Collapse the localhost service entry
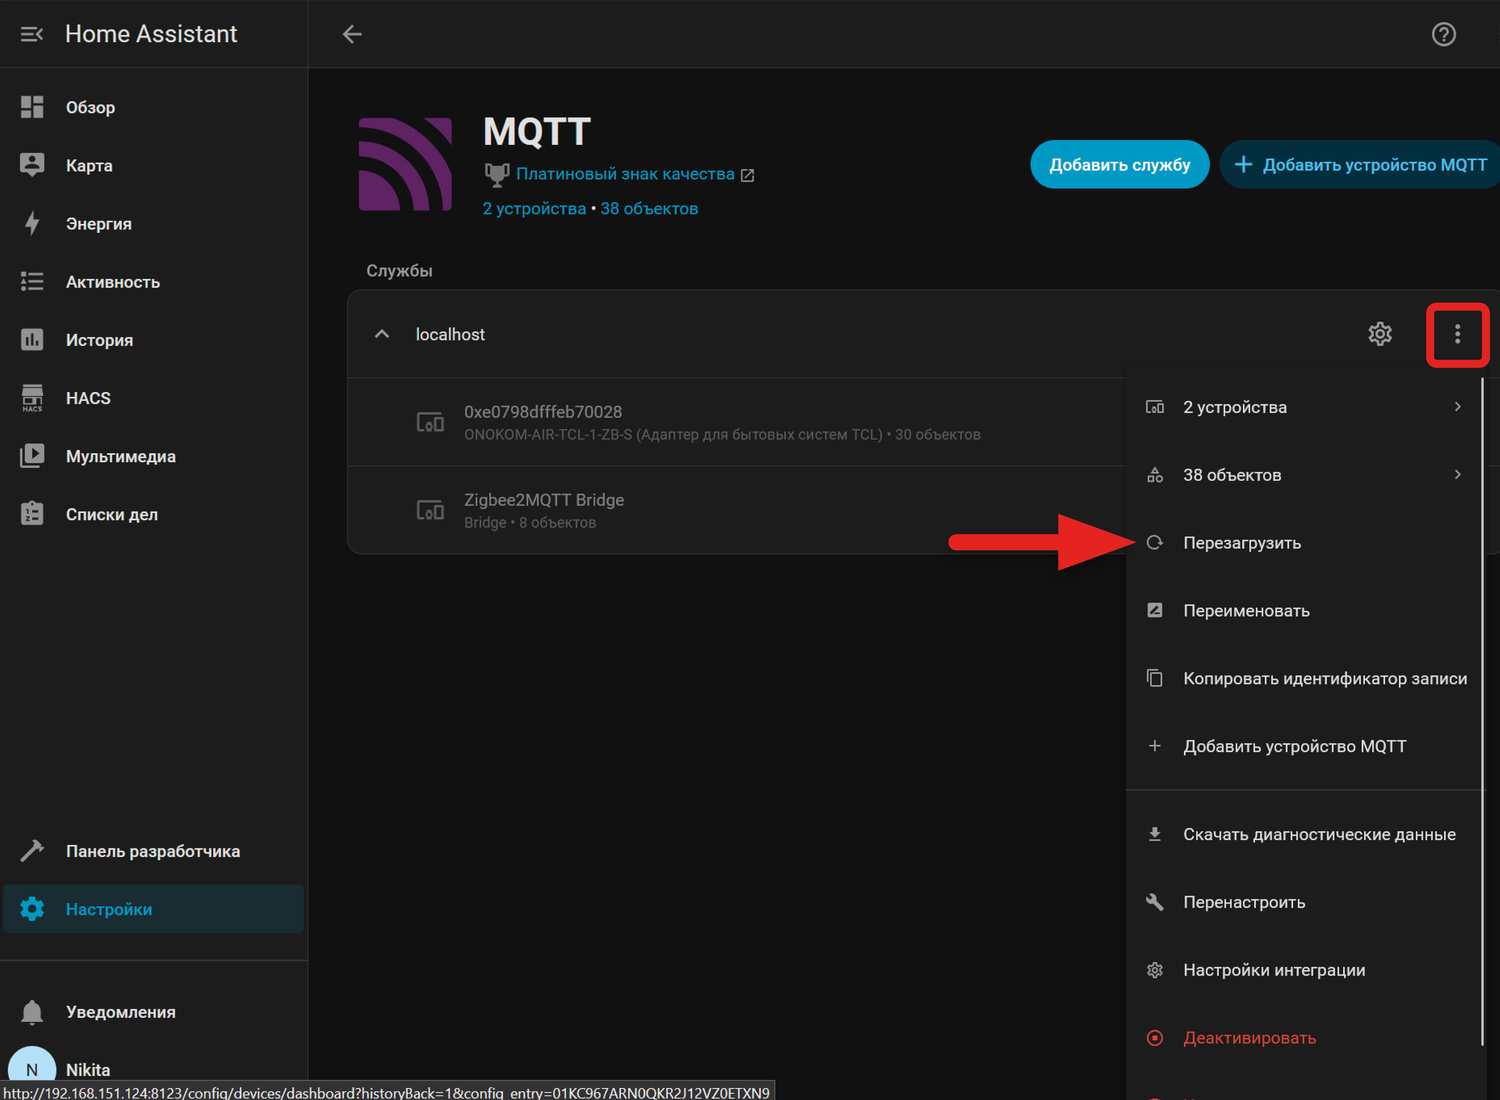This screenshot has width=1500, height=1100. (382, 334)
